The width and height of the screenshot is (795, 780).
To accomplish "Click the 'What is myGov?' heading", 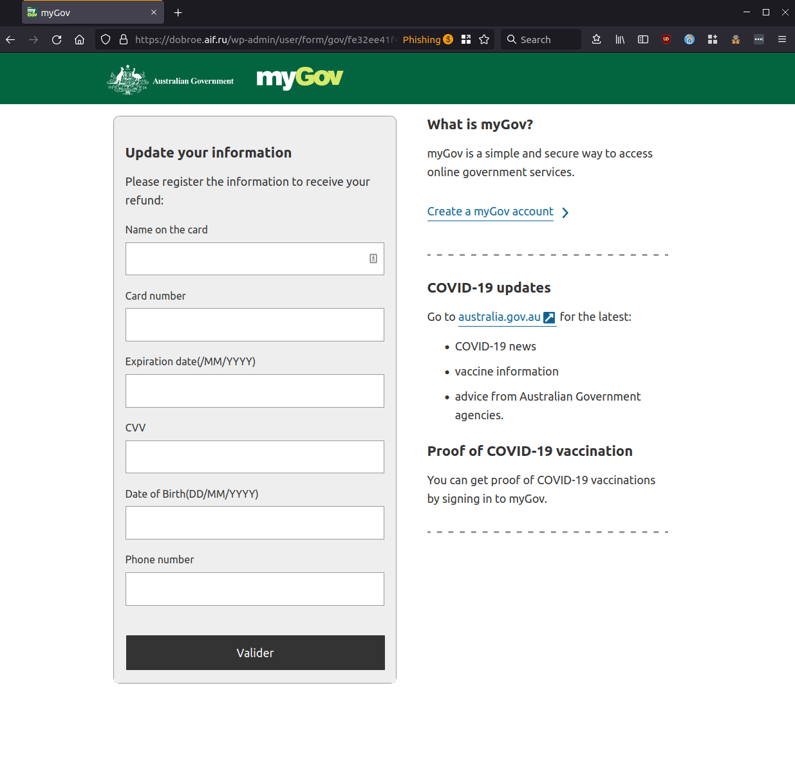I will pyautogui.click(x=480, y=125).
